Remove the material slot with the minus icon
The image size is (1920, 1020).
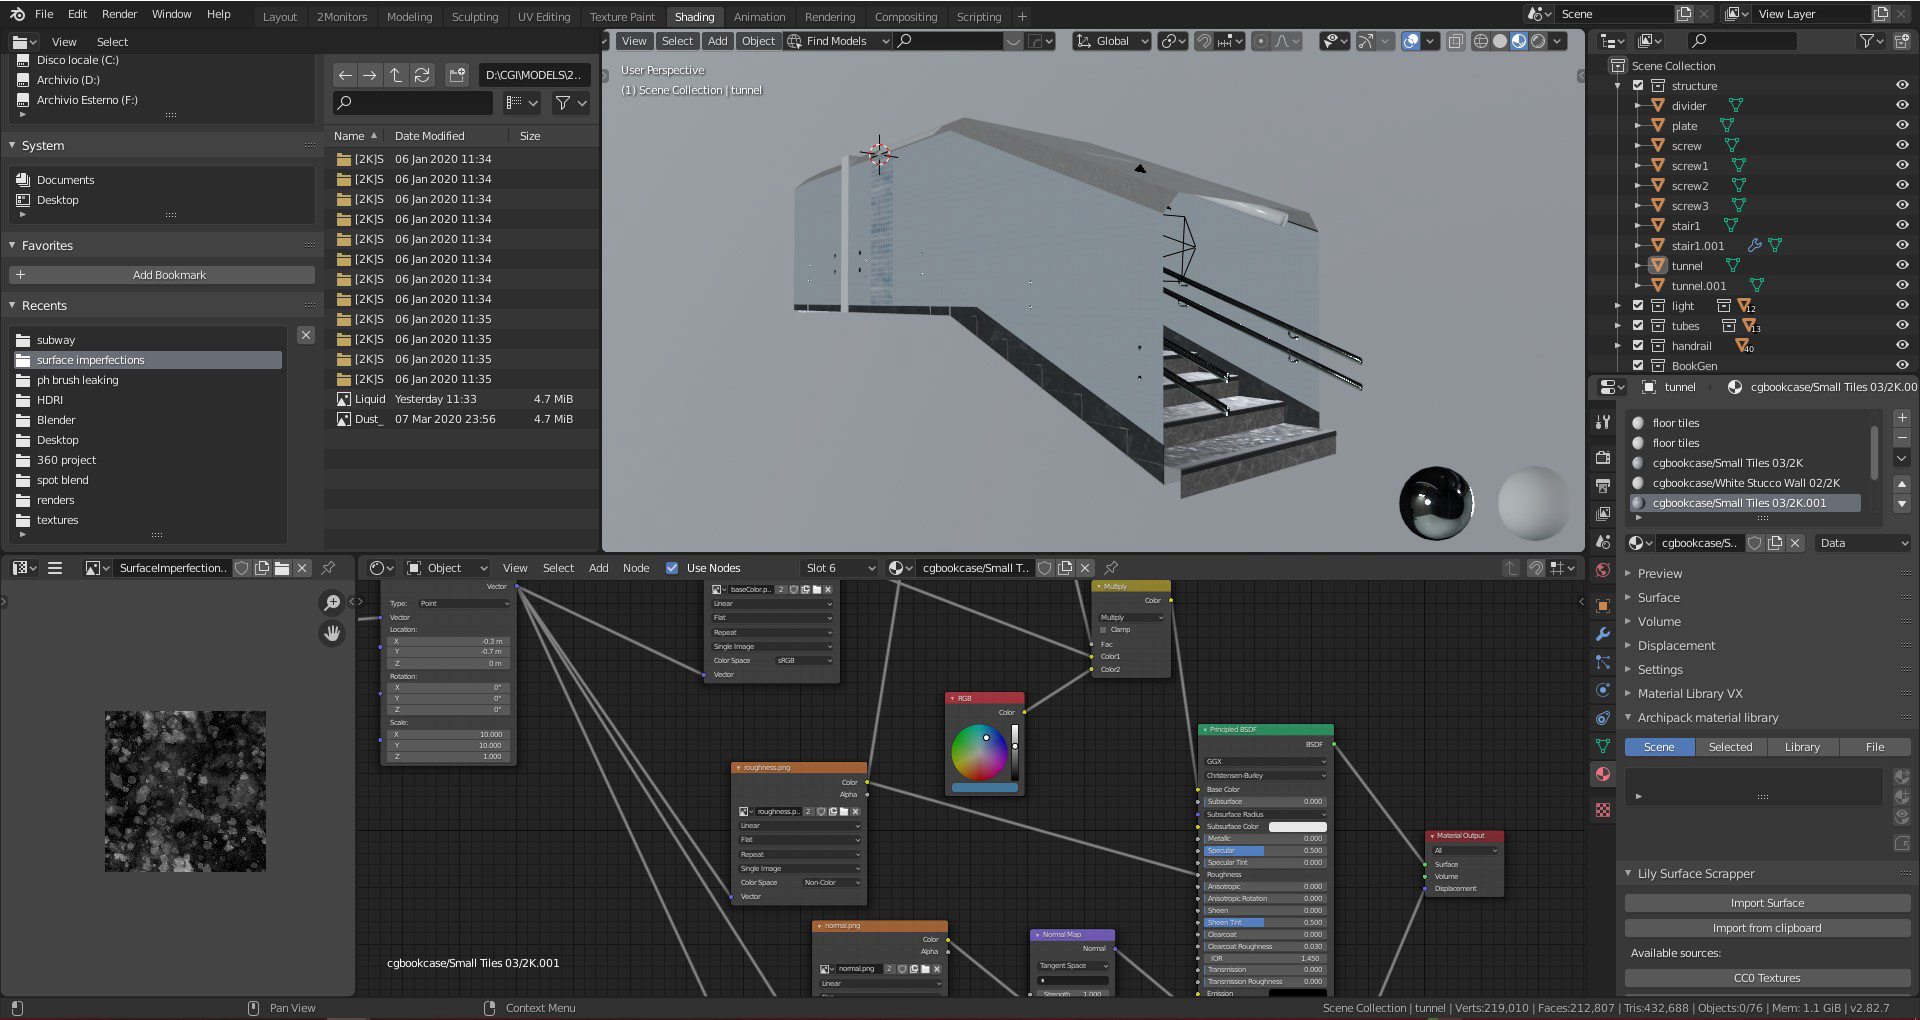1902,437
